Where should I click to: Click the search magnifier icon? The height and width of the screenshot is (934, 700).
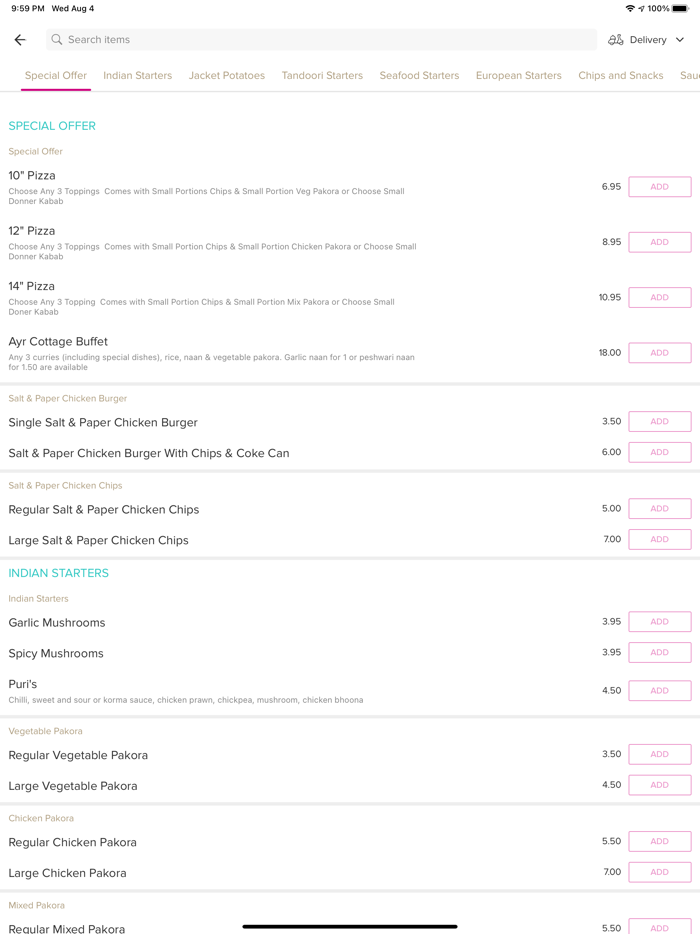[57, 40]
